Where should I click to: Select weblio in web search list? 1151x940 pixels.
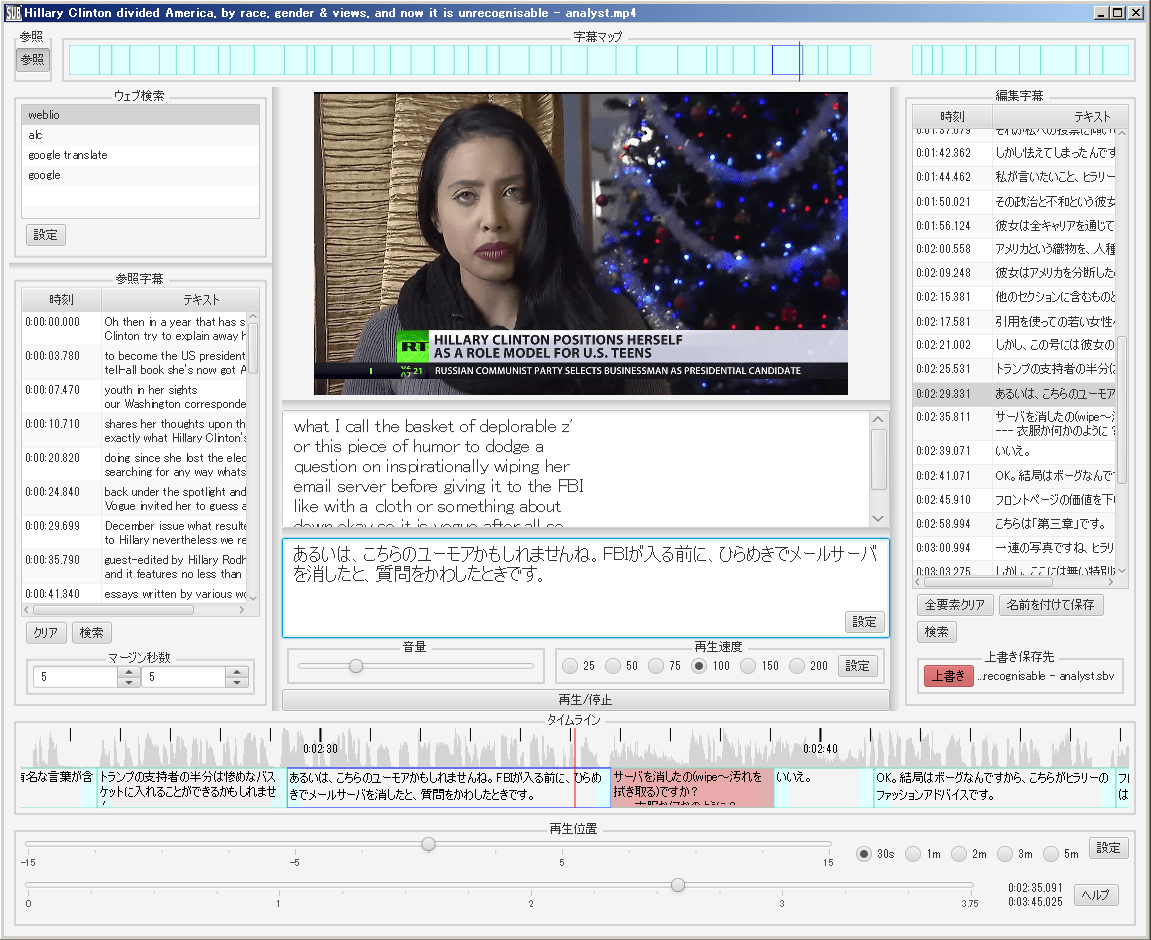(x=140, y=114)
